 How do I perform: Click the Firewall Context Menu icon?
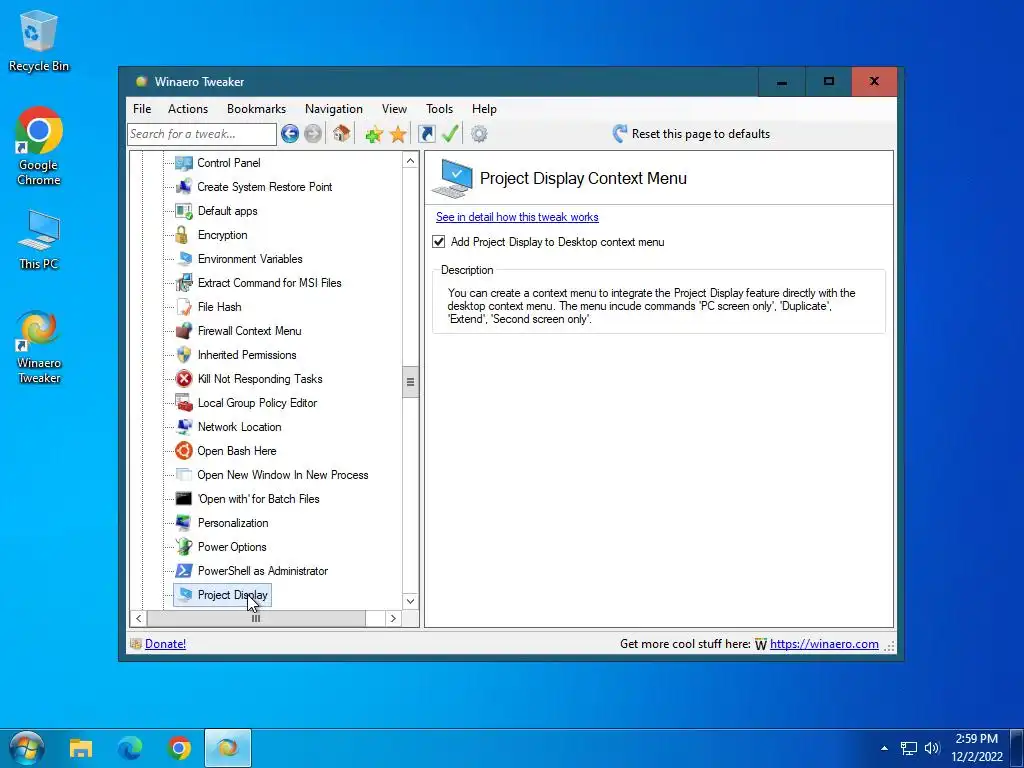coord(184,331)
